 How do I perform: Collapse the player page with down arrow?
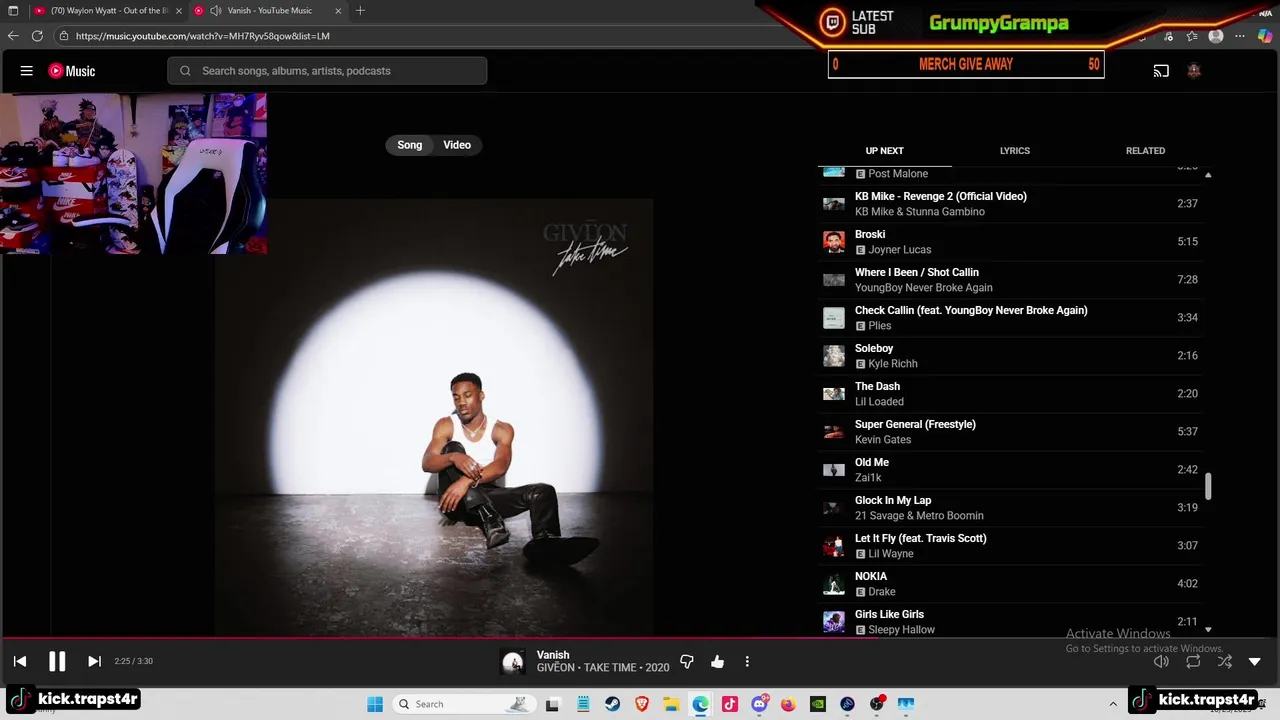click(1255, 661)
